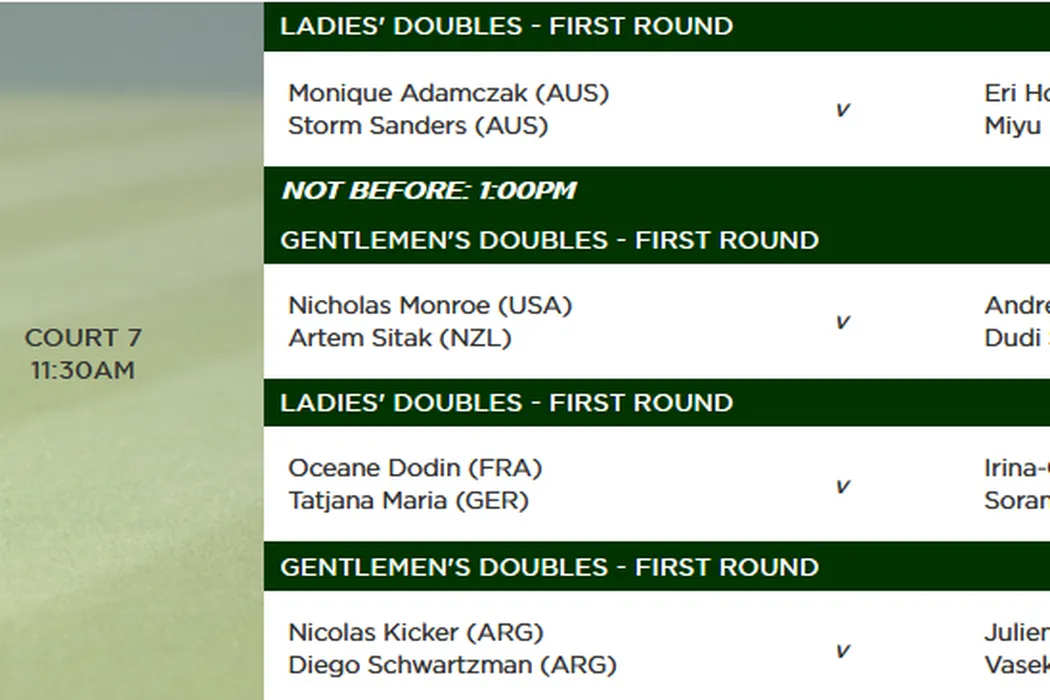This screenshot has height=700, width=1050.
Task: Click the "v" separator in Dodin/Maria match
Action: 842,486
